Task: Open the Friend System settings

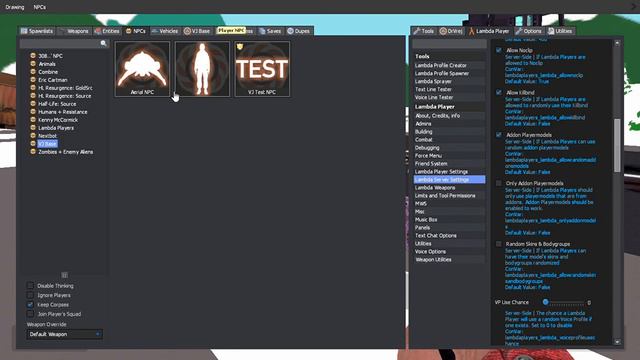Action: 449,164
